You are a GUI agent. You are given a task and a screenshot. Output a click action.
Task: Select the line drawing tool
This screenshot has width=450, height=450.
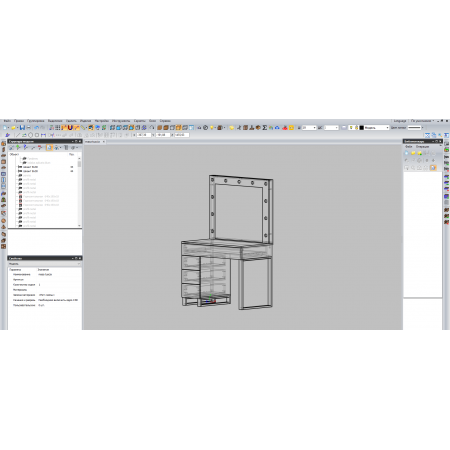tap(18, 135)
